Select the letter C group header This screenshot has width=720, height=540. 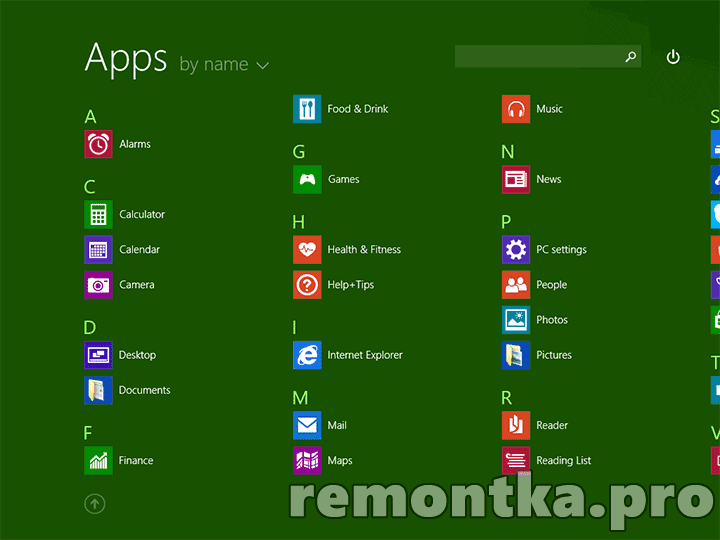(90, 187)
